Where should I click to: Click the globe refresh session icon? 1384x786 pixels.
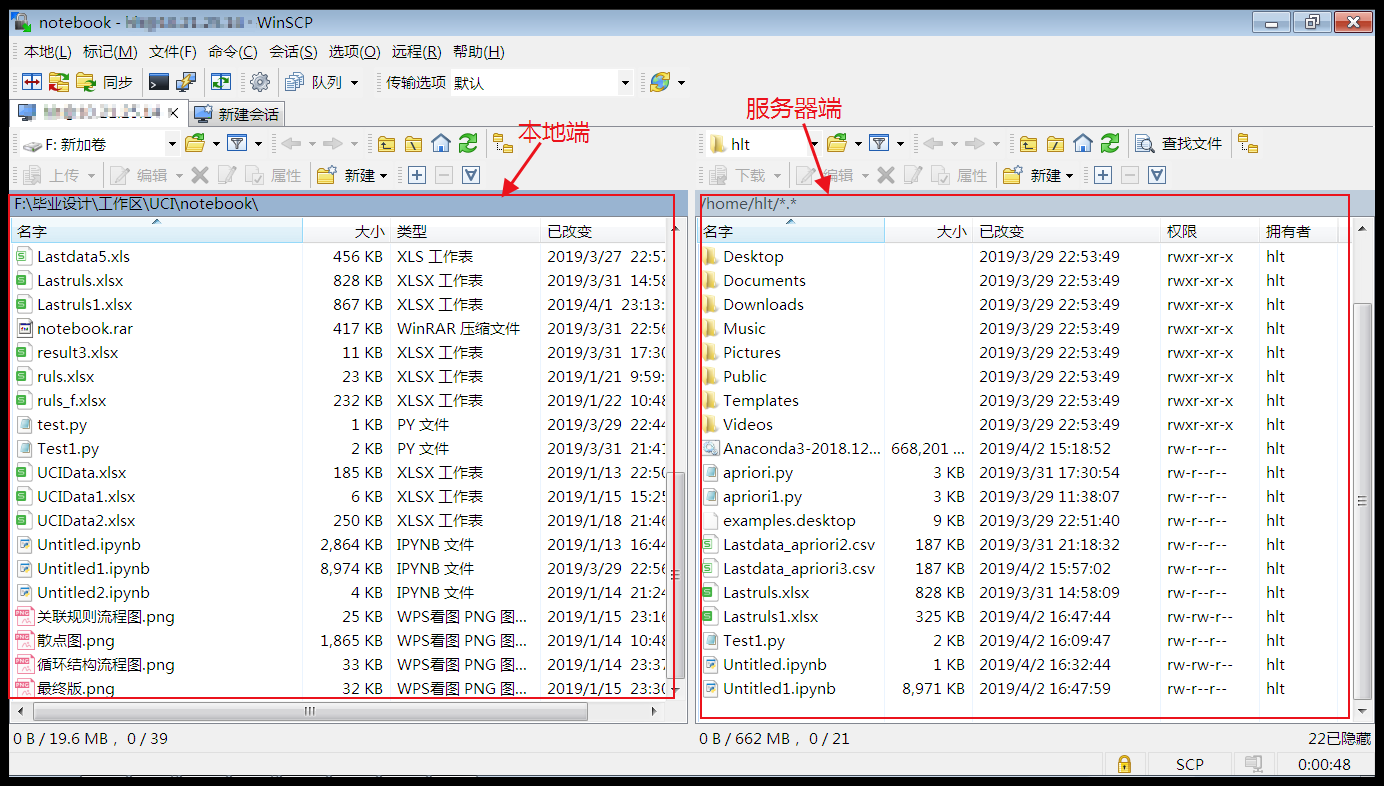click(660, 82)
